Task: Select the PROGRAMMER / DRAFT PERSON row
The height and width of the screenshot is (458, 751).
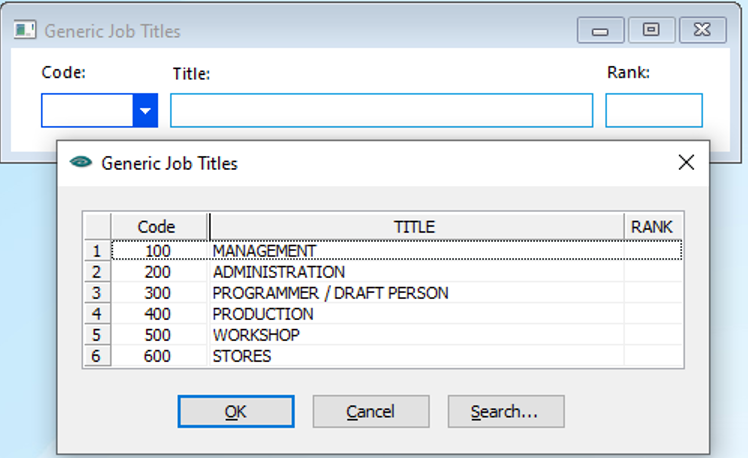Action: pos(397,293)
